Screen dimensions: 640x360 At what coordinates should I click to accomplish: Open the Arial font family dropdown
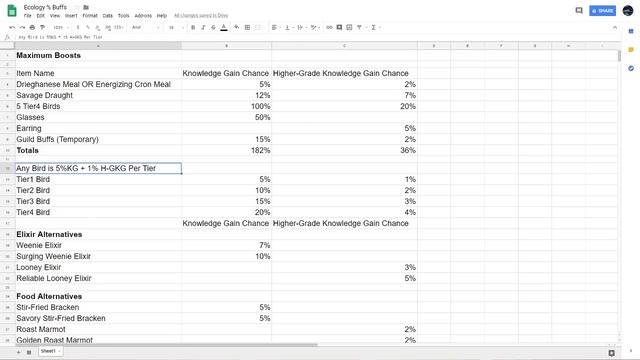146,27
